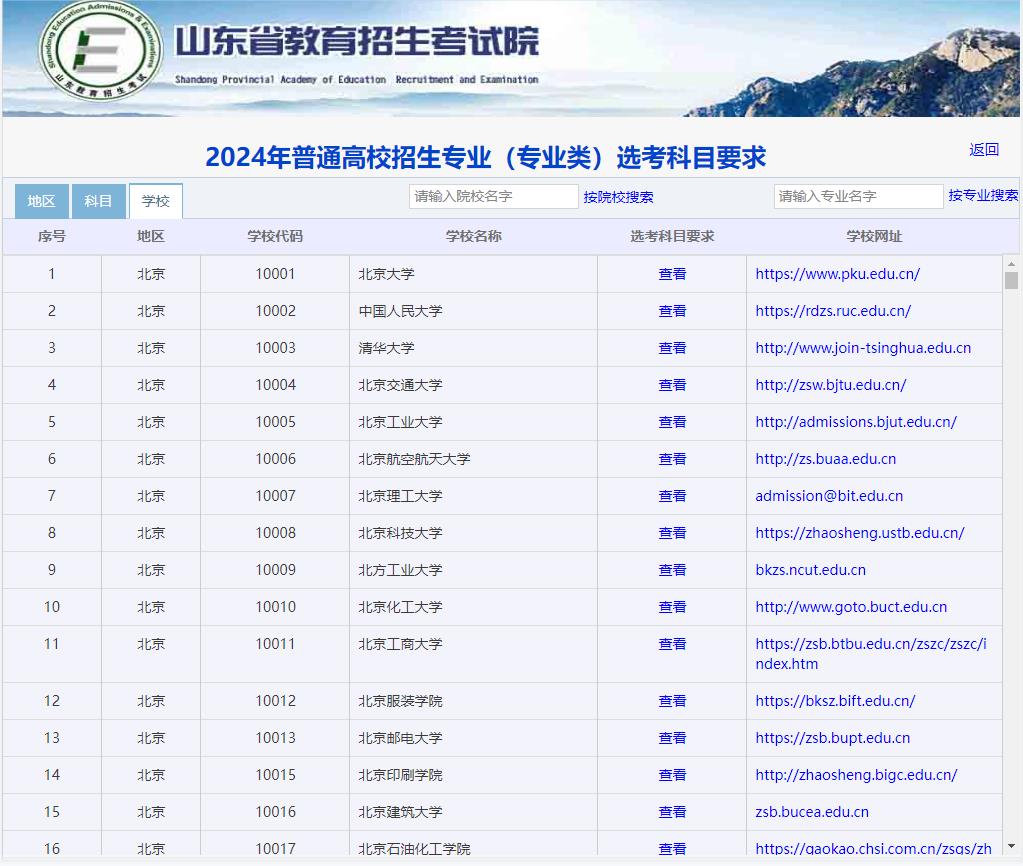
Task: Select school code cell 10001
Action: (x=275, y=274)
